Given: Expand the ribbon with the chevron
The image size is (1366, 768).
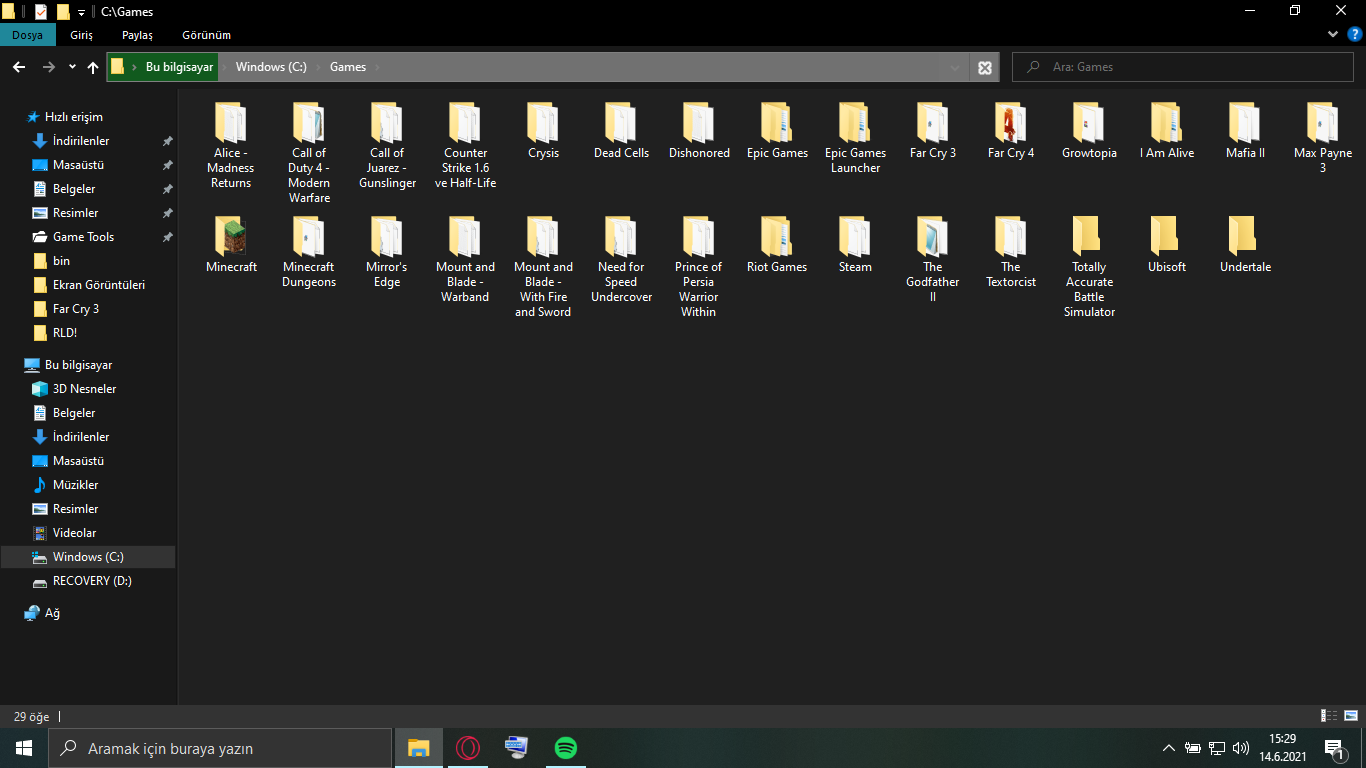Looking at the screenshot, I should coord(1333,34).
